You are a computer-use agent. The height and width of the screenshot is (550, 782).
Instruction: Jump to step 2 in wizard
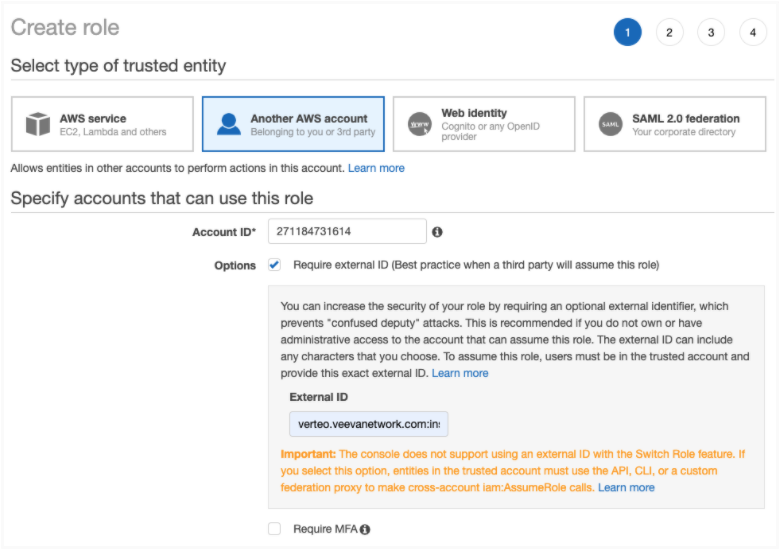point(669,33)
